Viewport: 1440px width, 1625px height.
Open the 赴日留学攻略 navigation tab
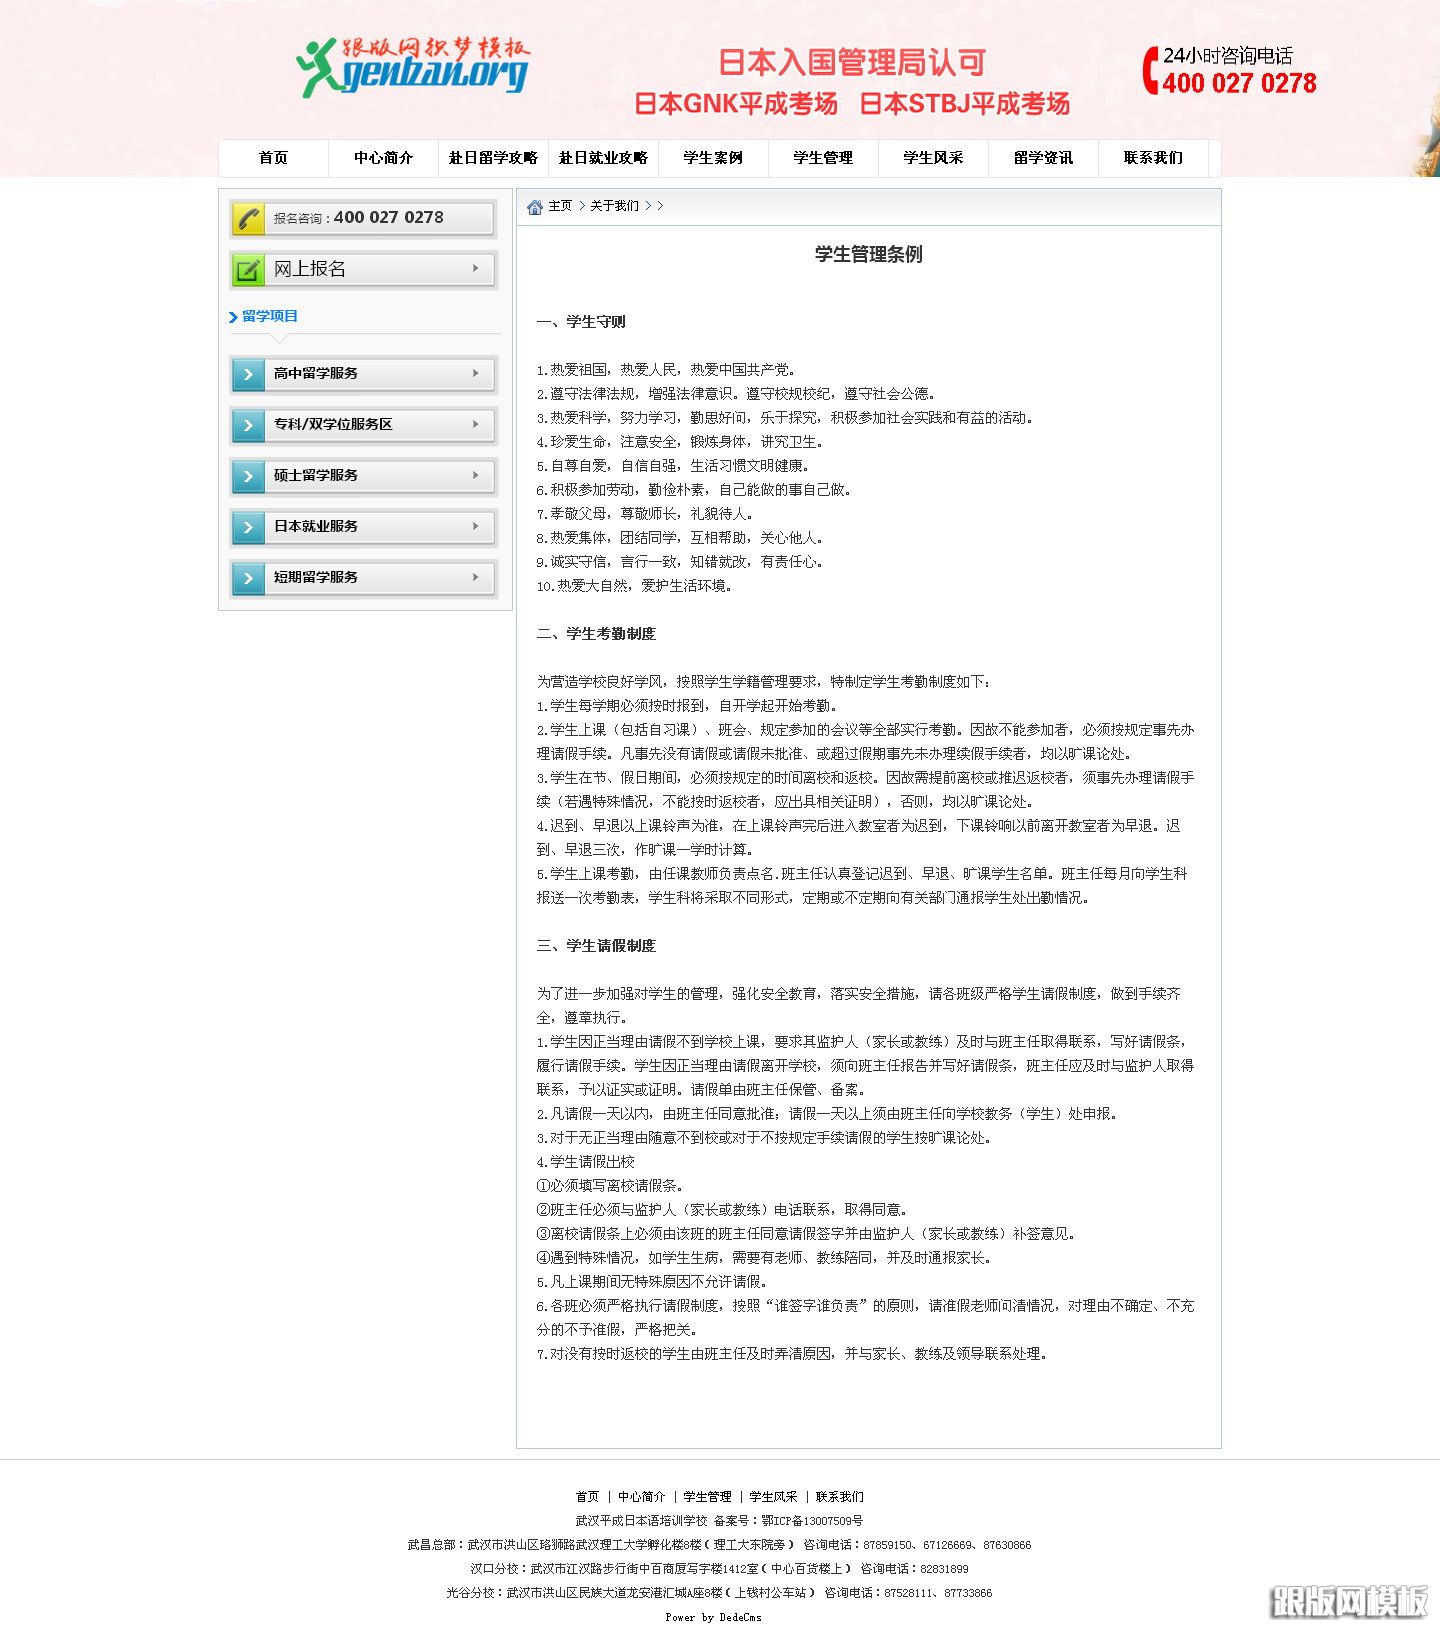click(493, 158)
